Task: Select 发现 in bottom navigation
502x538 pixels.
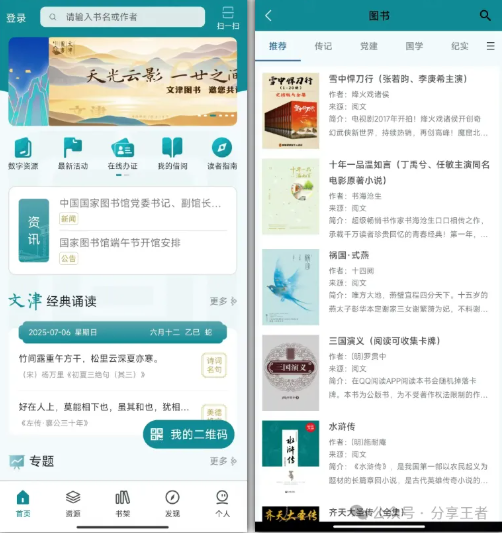Action: pos(172,504)
